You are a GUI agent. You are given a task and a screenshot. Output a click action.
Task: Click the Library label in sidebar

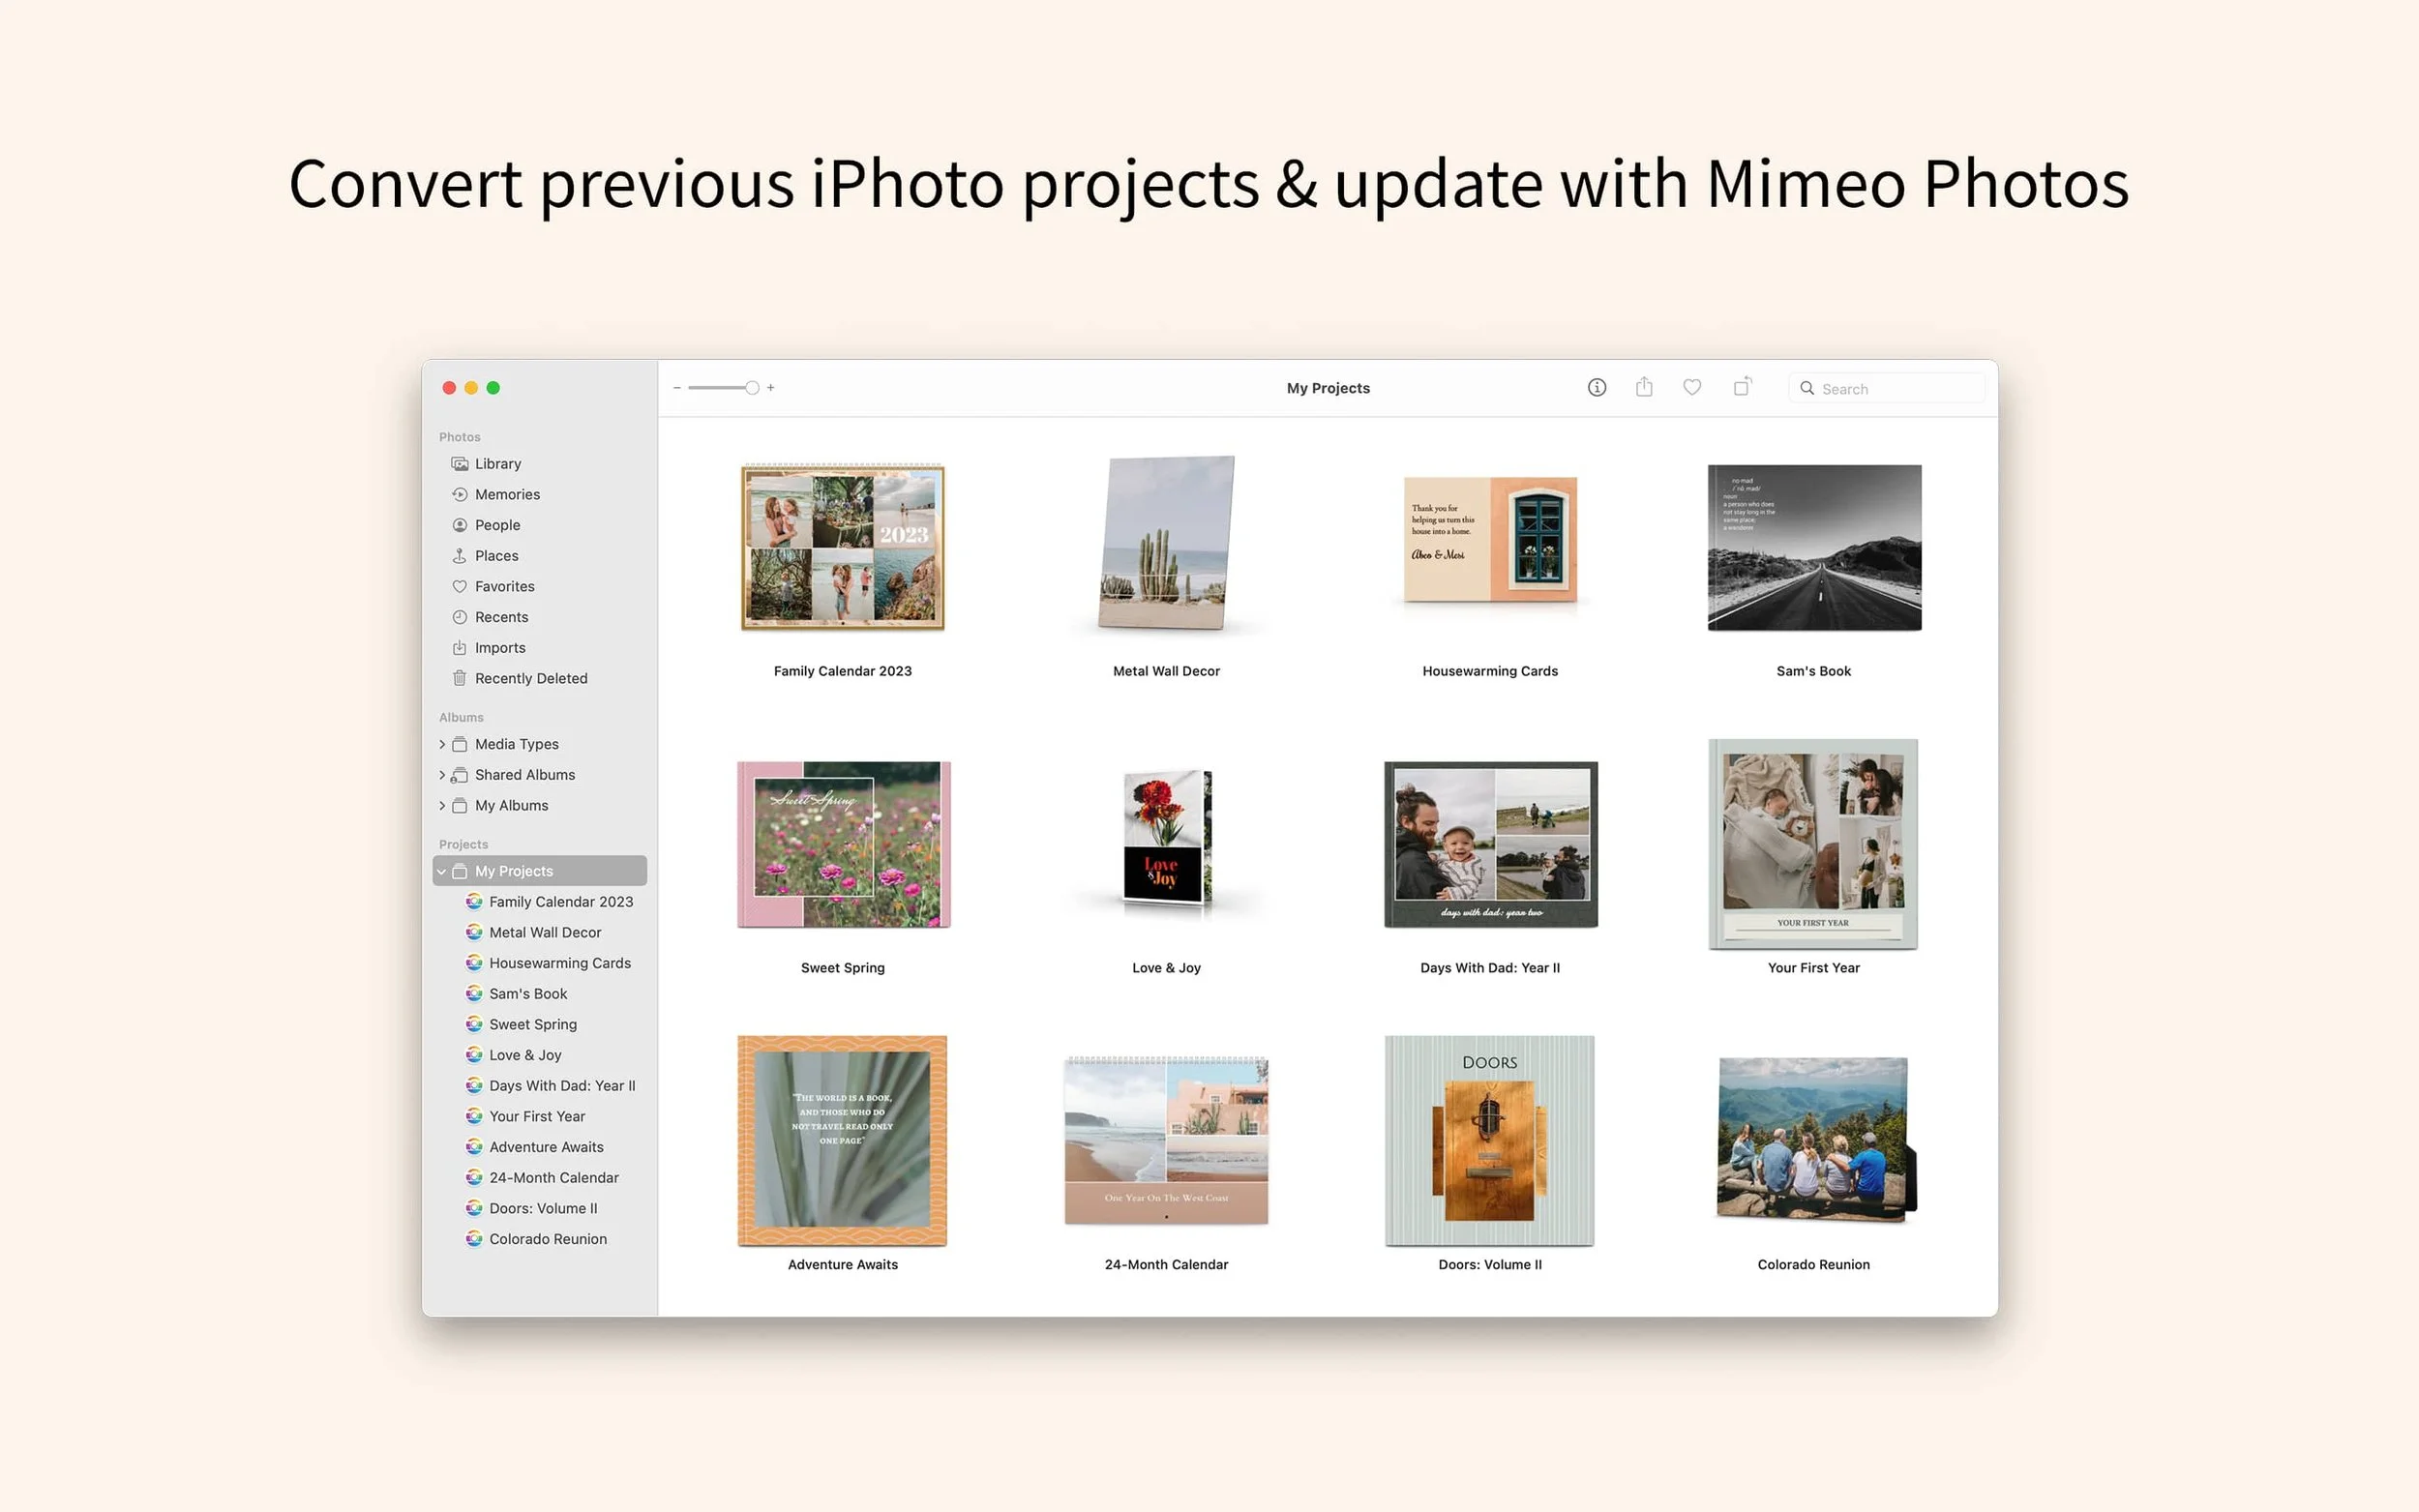[x=498, y=464]
